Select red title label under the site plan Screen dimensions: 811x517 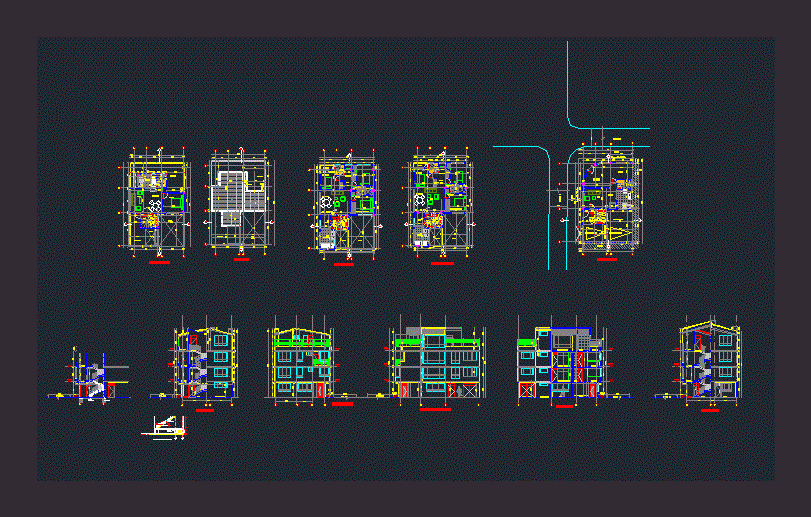(607, 260)
